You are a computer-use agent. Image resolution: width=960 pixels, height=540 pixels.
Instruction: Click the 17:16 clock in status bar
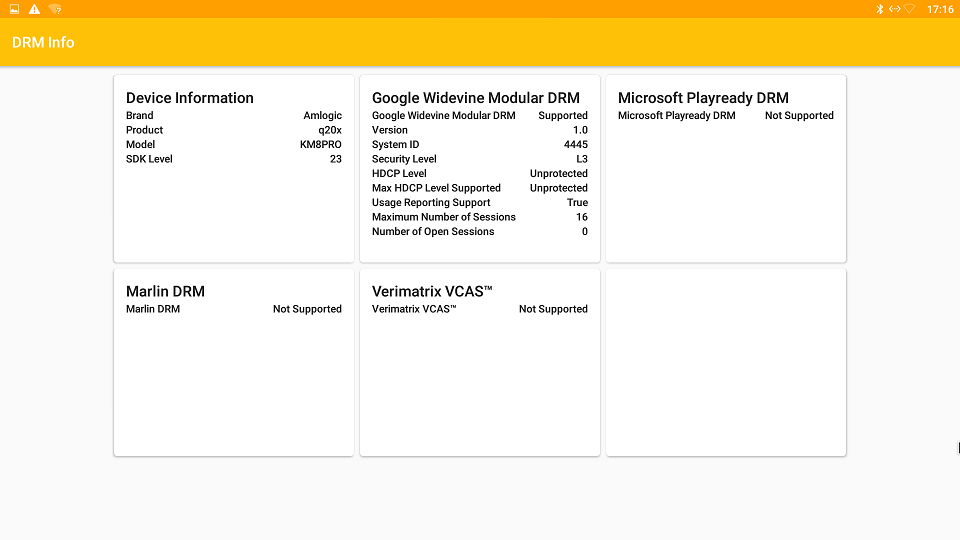coord(940,9)
